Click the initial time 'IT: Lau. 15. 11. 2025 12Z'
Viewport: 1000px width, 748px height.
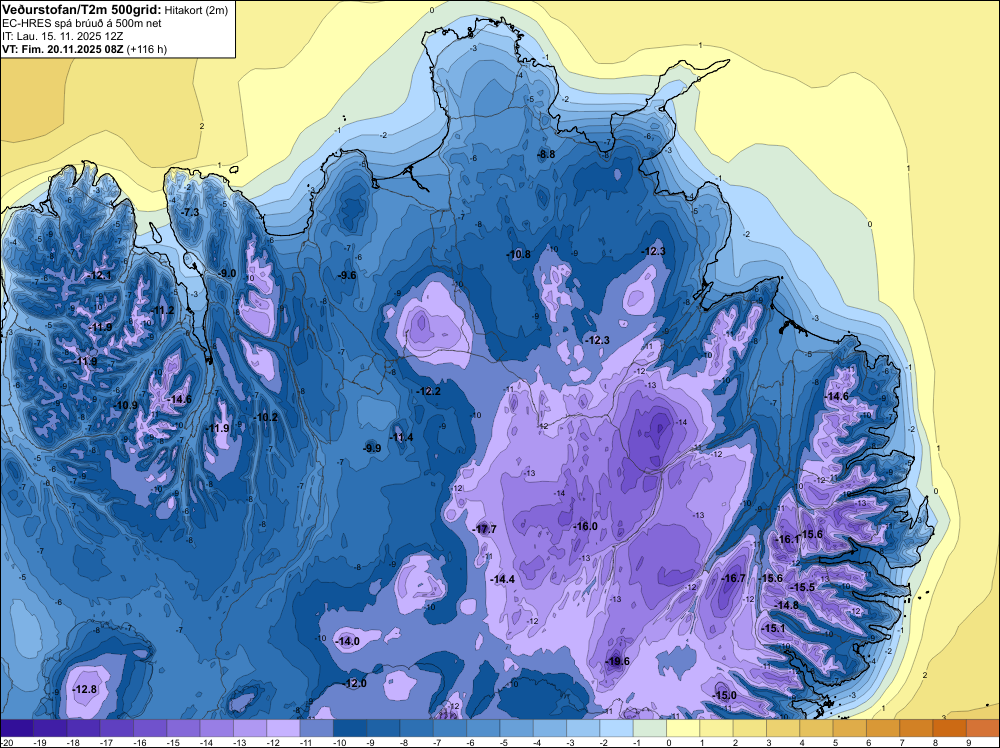pos(60,36)
